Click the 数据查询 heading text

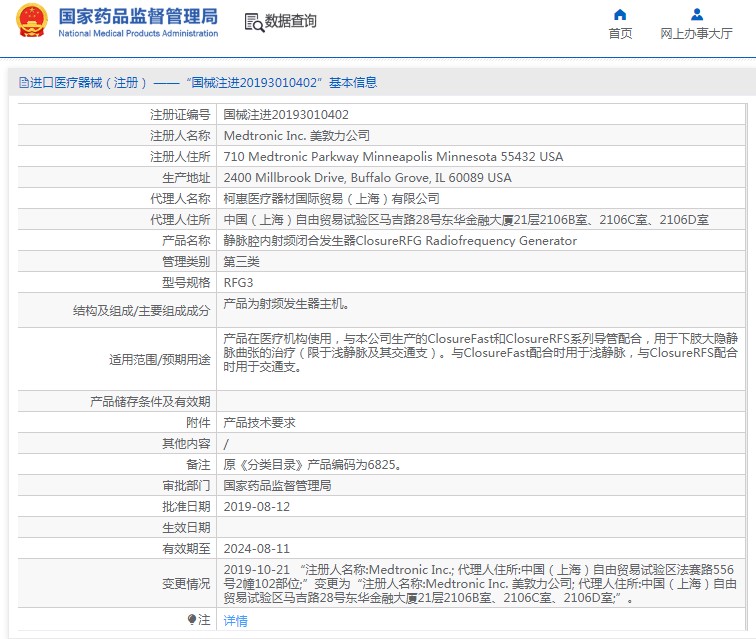click(291, 21)
